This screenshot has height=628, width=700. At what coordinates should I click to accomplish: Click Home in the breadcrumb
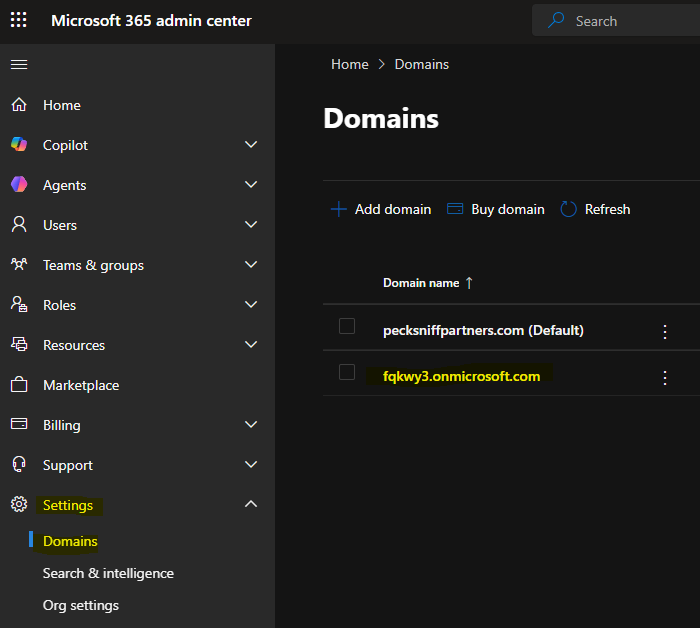[350, 64]
